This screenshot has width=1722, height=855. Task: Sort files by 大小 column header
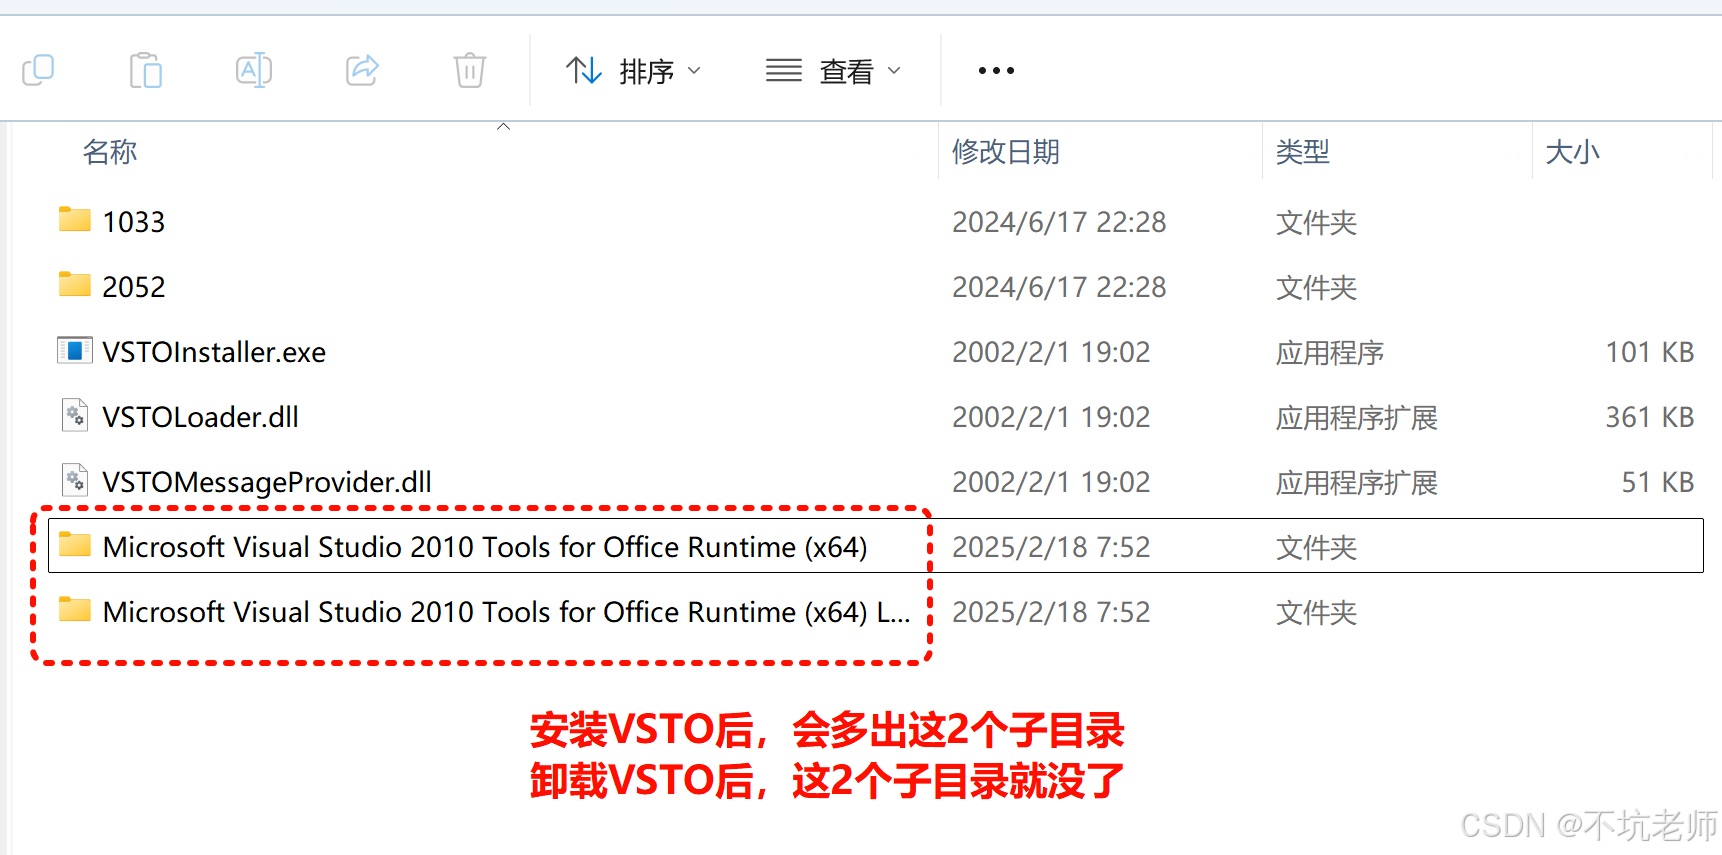pyautogui.click(x=1573, y=152)
